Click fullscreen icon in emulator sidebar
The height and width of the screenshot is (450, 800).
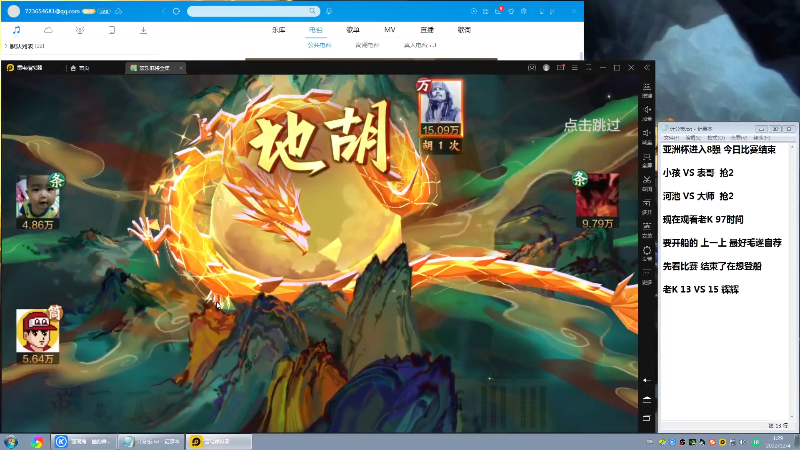point(647,159)
